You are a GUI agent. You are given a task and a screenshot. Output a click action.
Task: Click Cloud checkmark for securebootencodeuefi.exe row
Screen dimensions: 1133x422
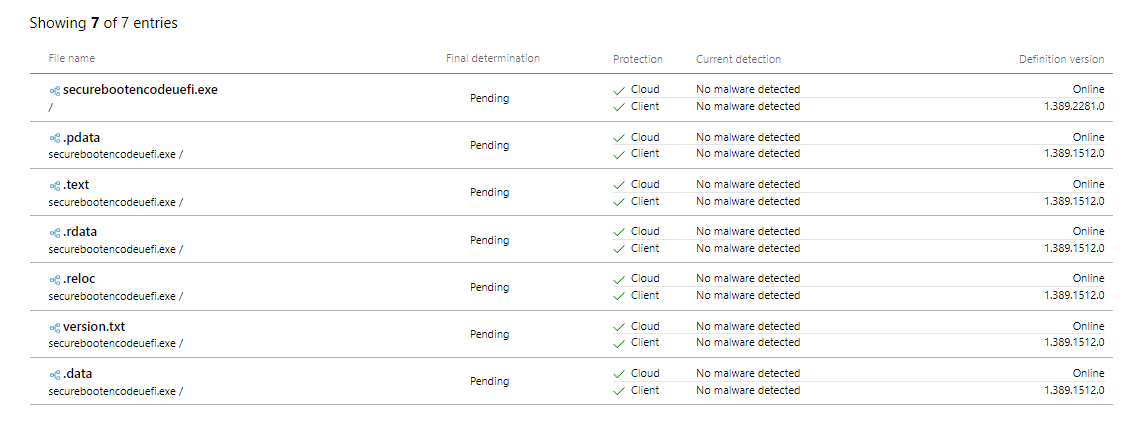(x=618, y=90)
